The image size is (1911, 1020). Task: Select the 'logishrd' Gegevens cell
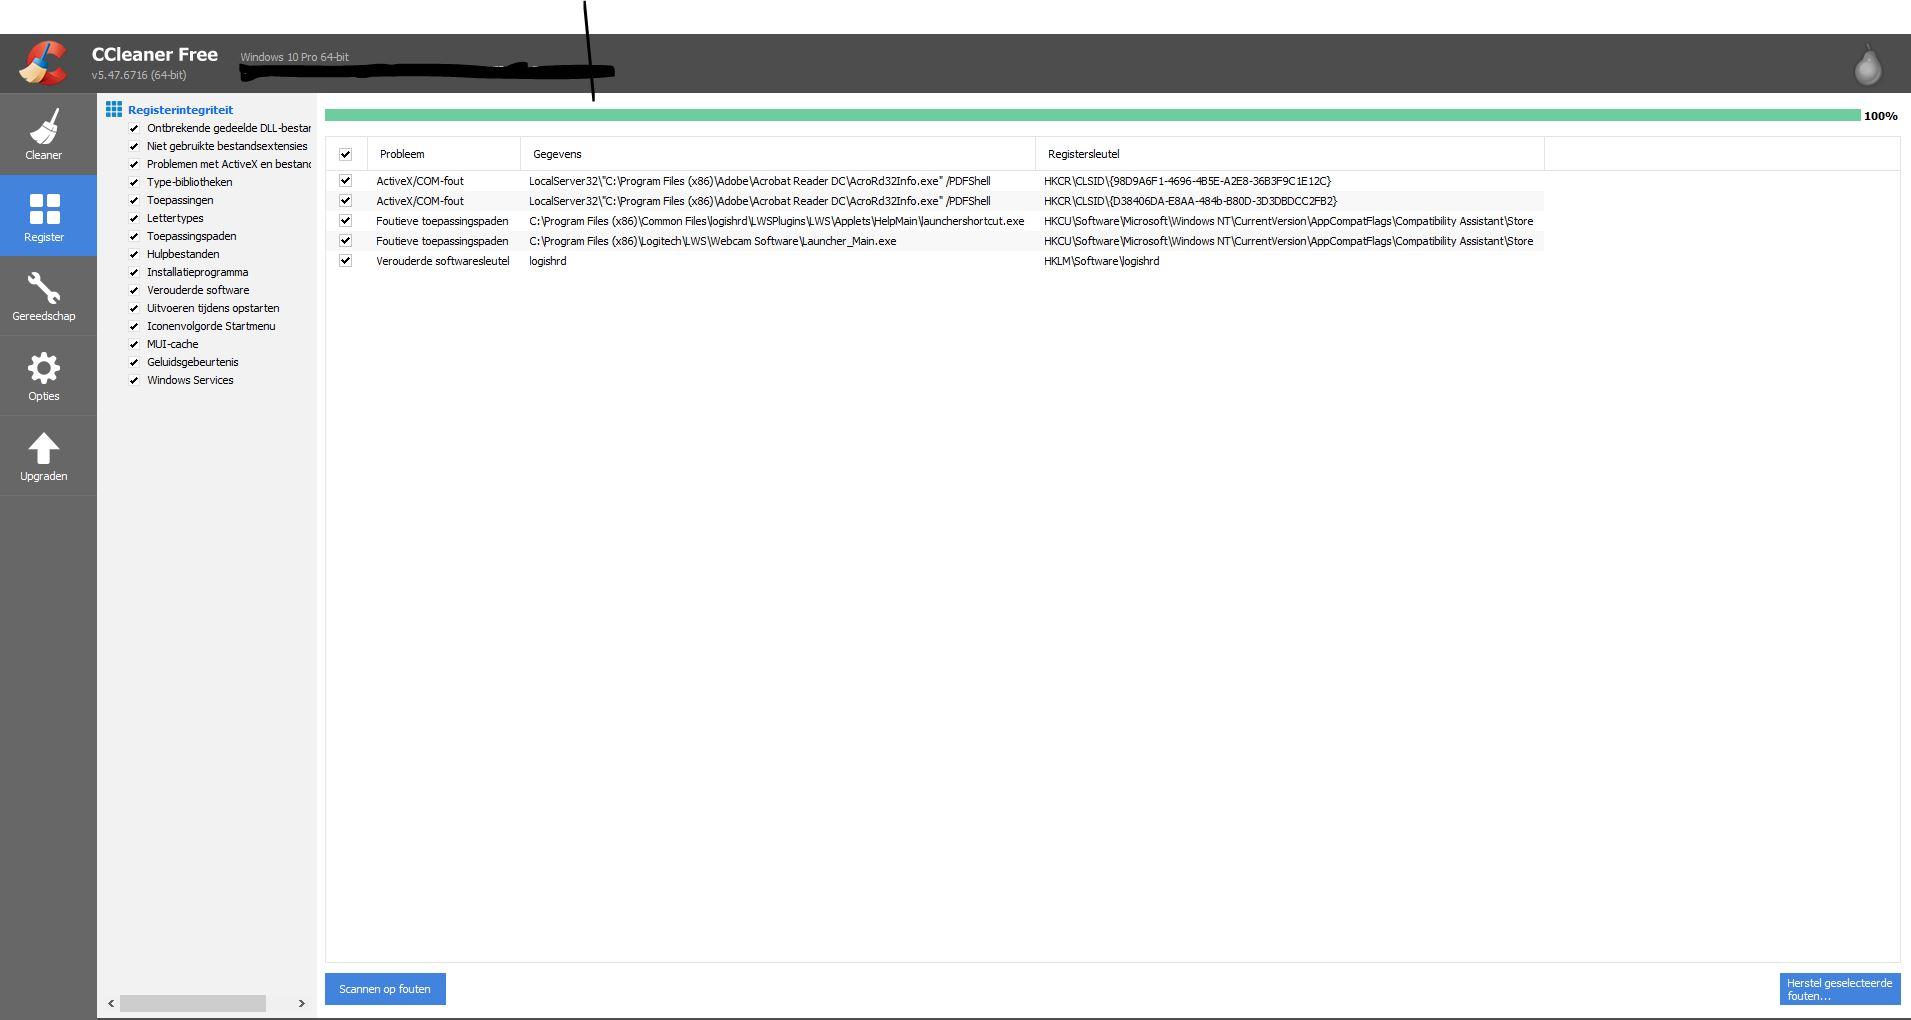[x=548, y=261]
